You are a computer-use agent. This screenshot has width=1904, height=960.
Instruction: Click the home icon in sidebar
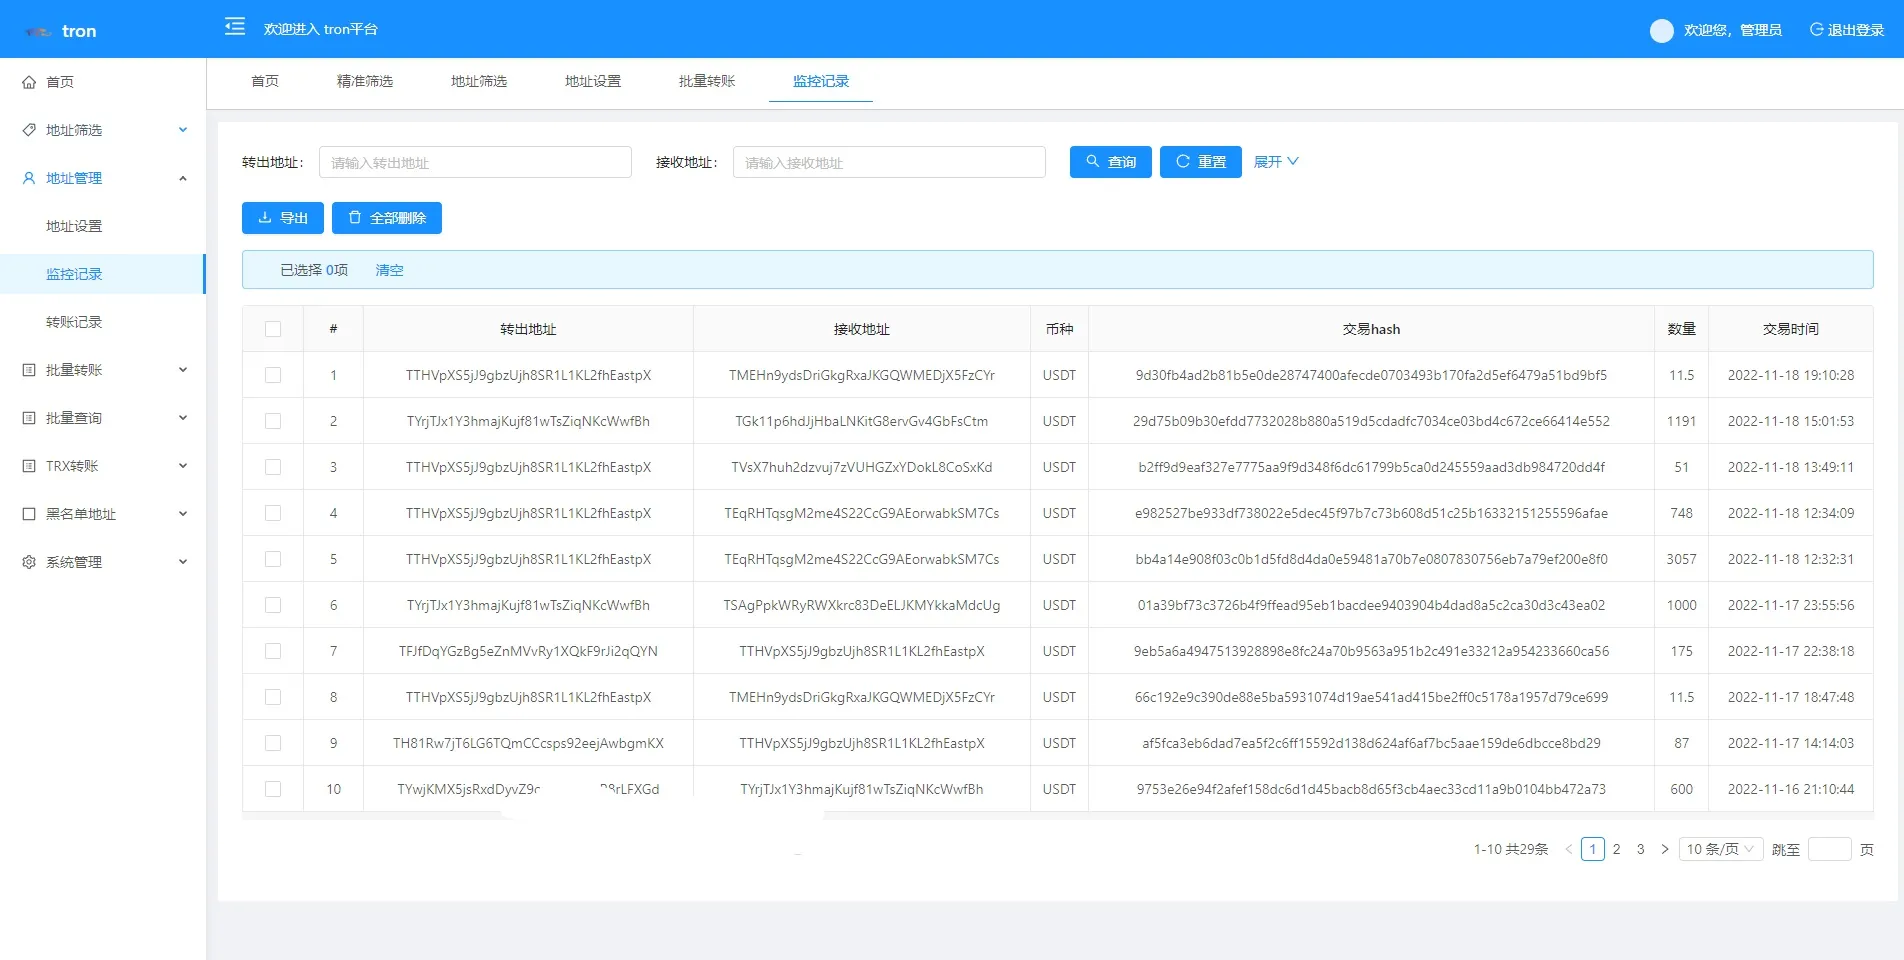coord(29,82)
